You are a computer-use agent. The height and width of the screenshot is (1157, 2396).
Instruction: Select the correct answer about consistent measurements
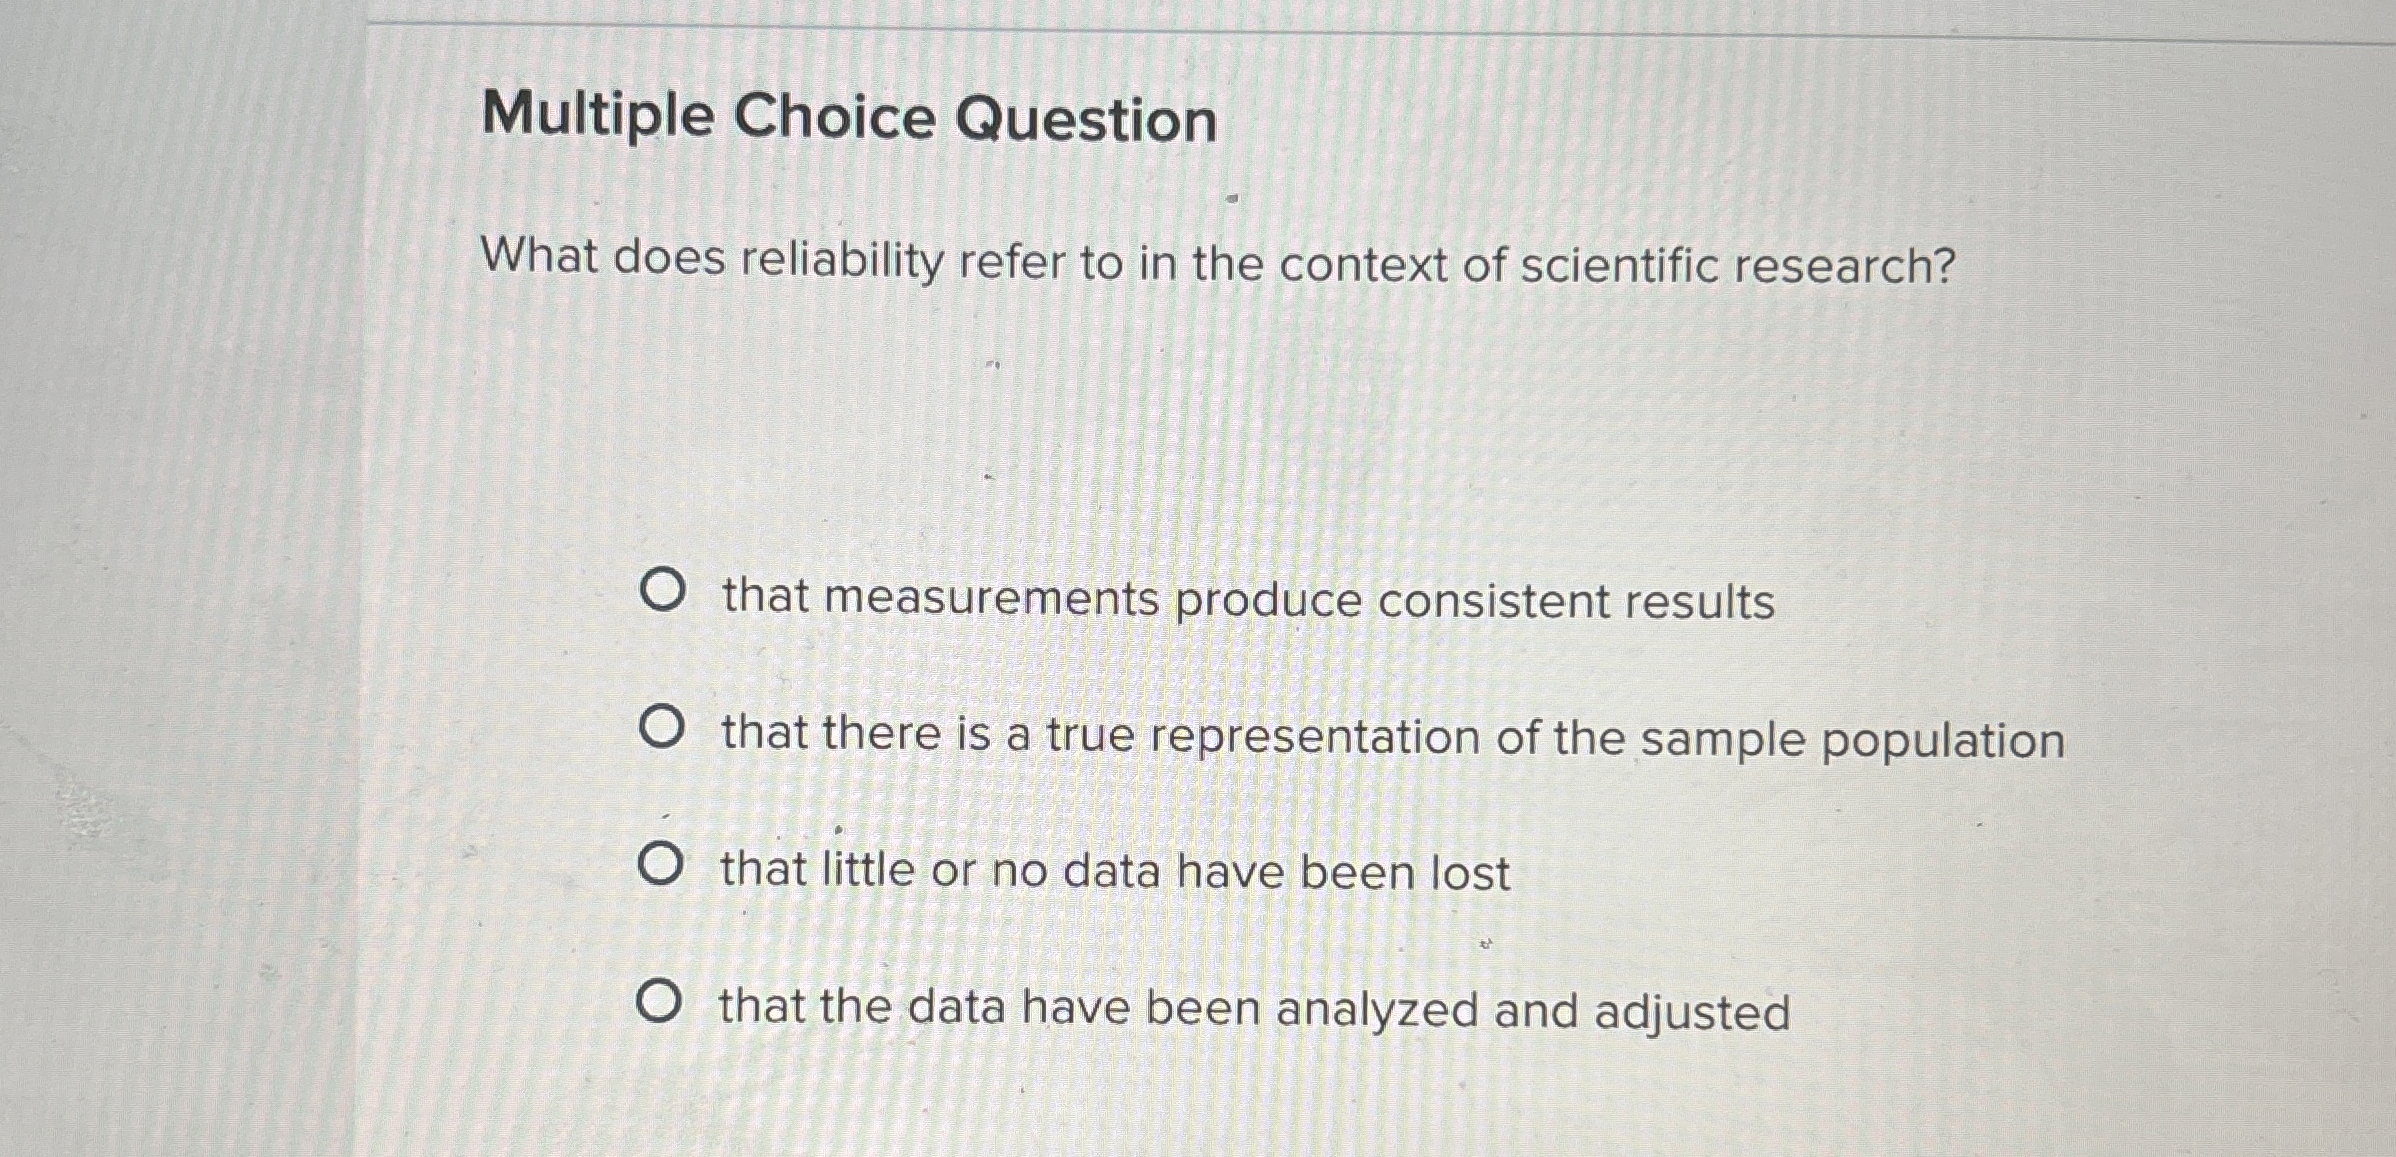1245,597
